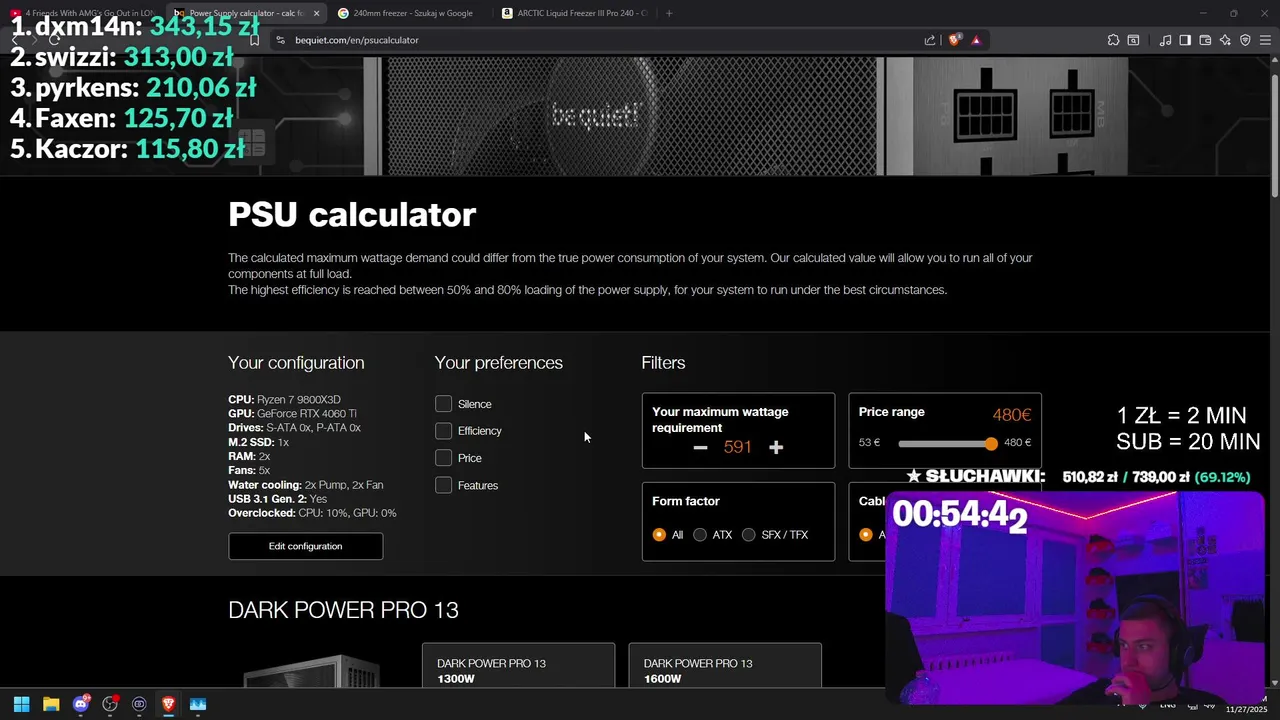Click the be quiet! logo on banner
The image size is (1280, 720).
click(595, 115)
